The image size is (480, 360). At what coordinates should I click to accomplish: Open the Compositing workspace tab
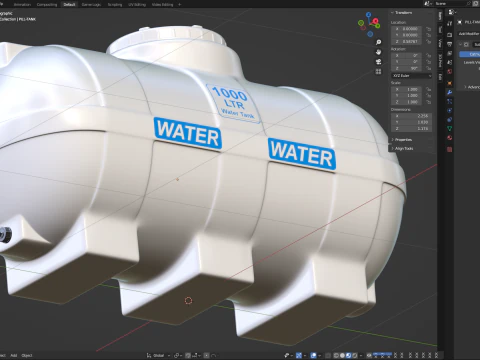click(47, 5)
